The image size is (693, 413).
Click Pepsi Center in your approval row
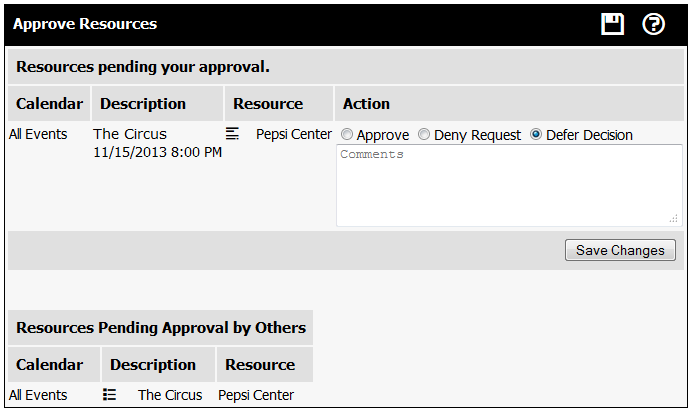[294, 134]
